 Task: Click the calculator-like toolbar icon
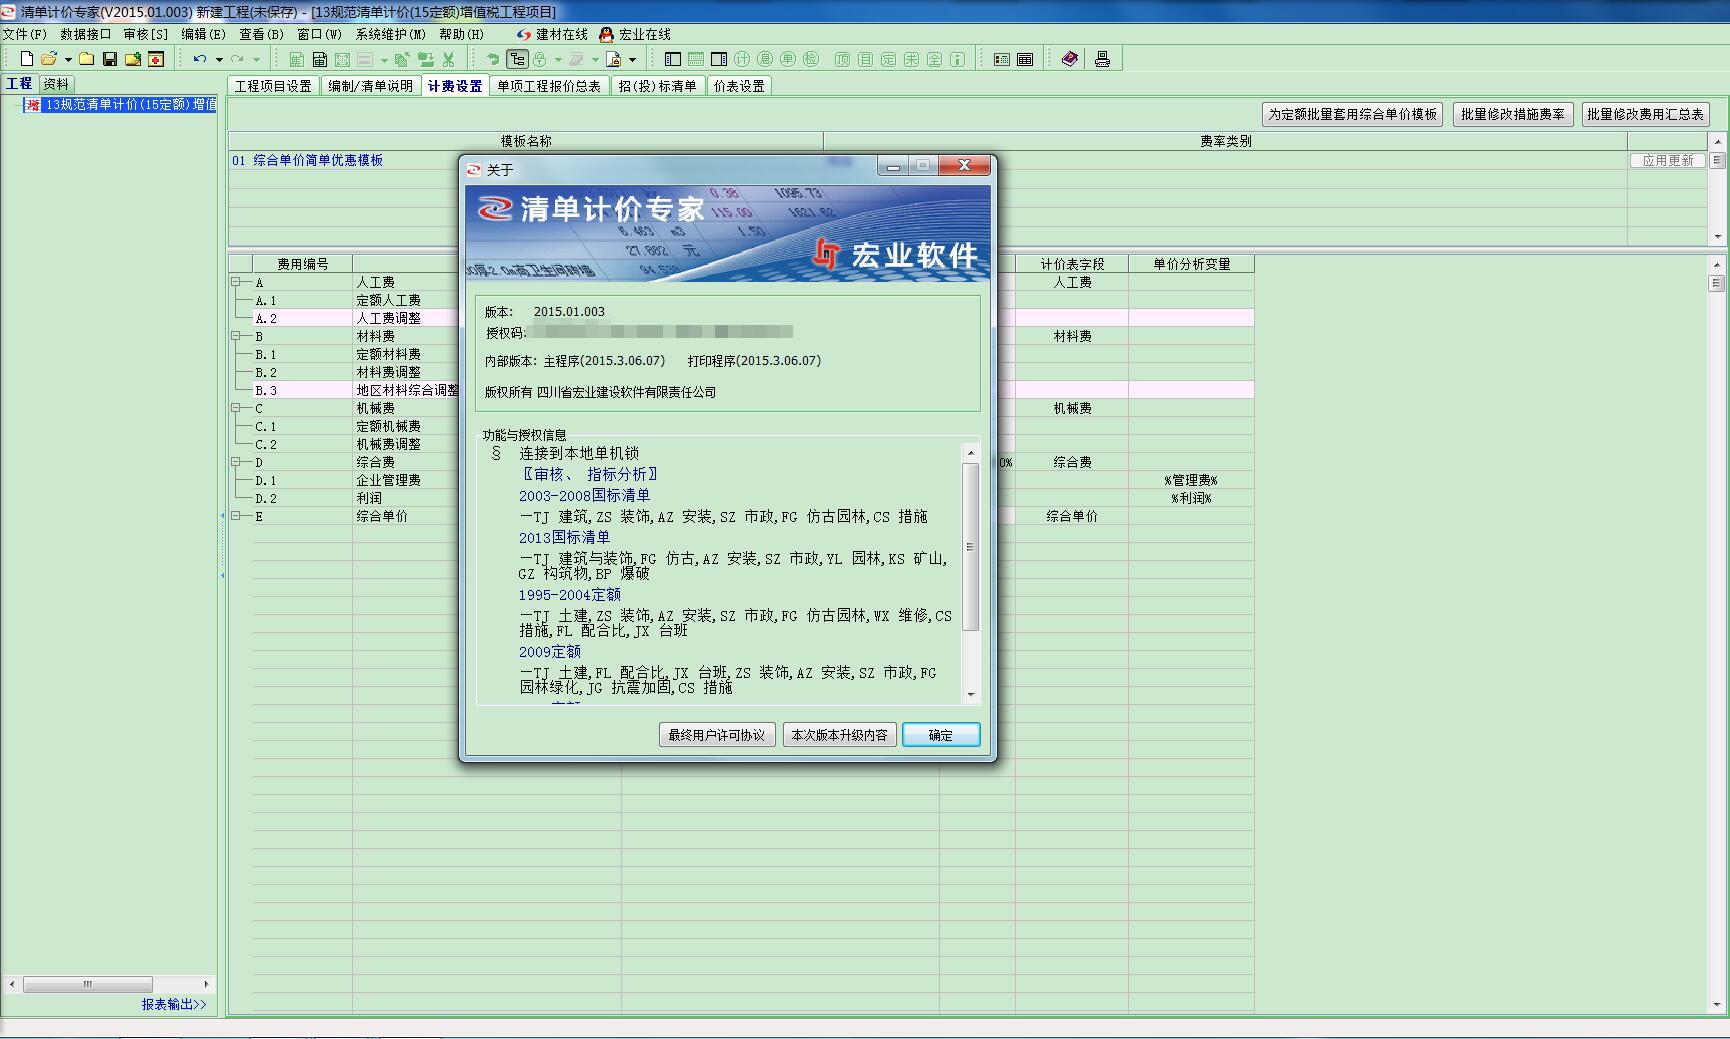click(320, 59)
